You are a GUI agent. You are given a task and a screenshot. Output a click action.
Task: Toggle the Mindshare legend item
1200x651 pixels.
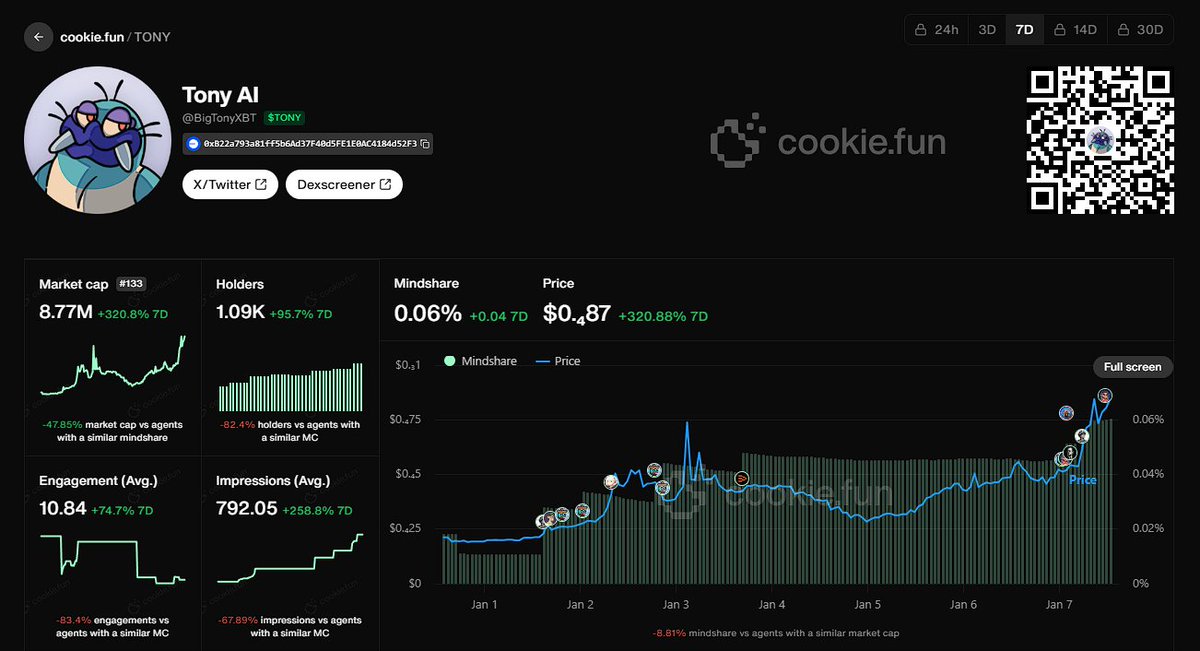[x=481, y=361]
